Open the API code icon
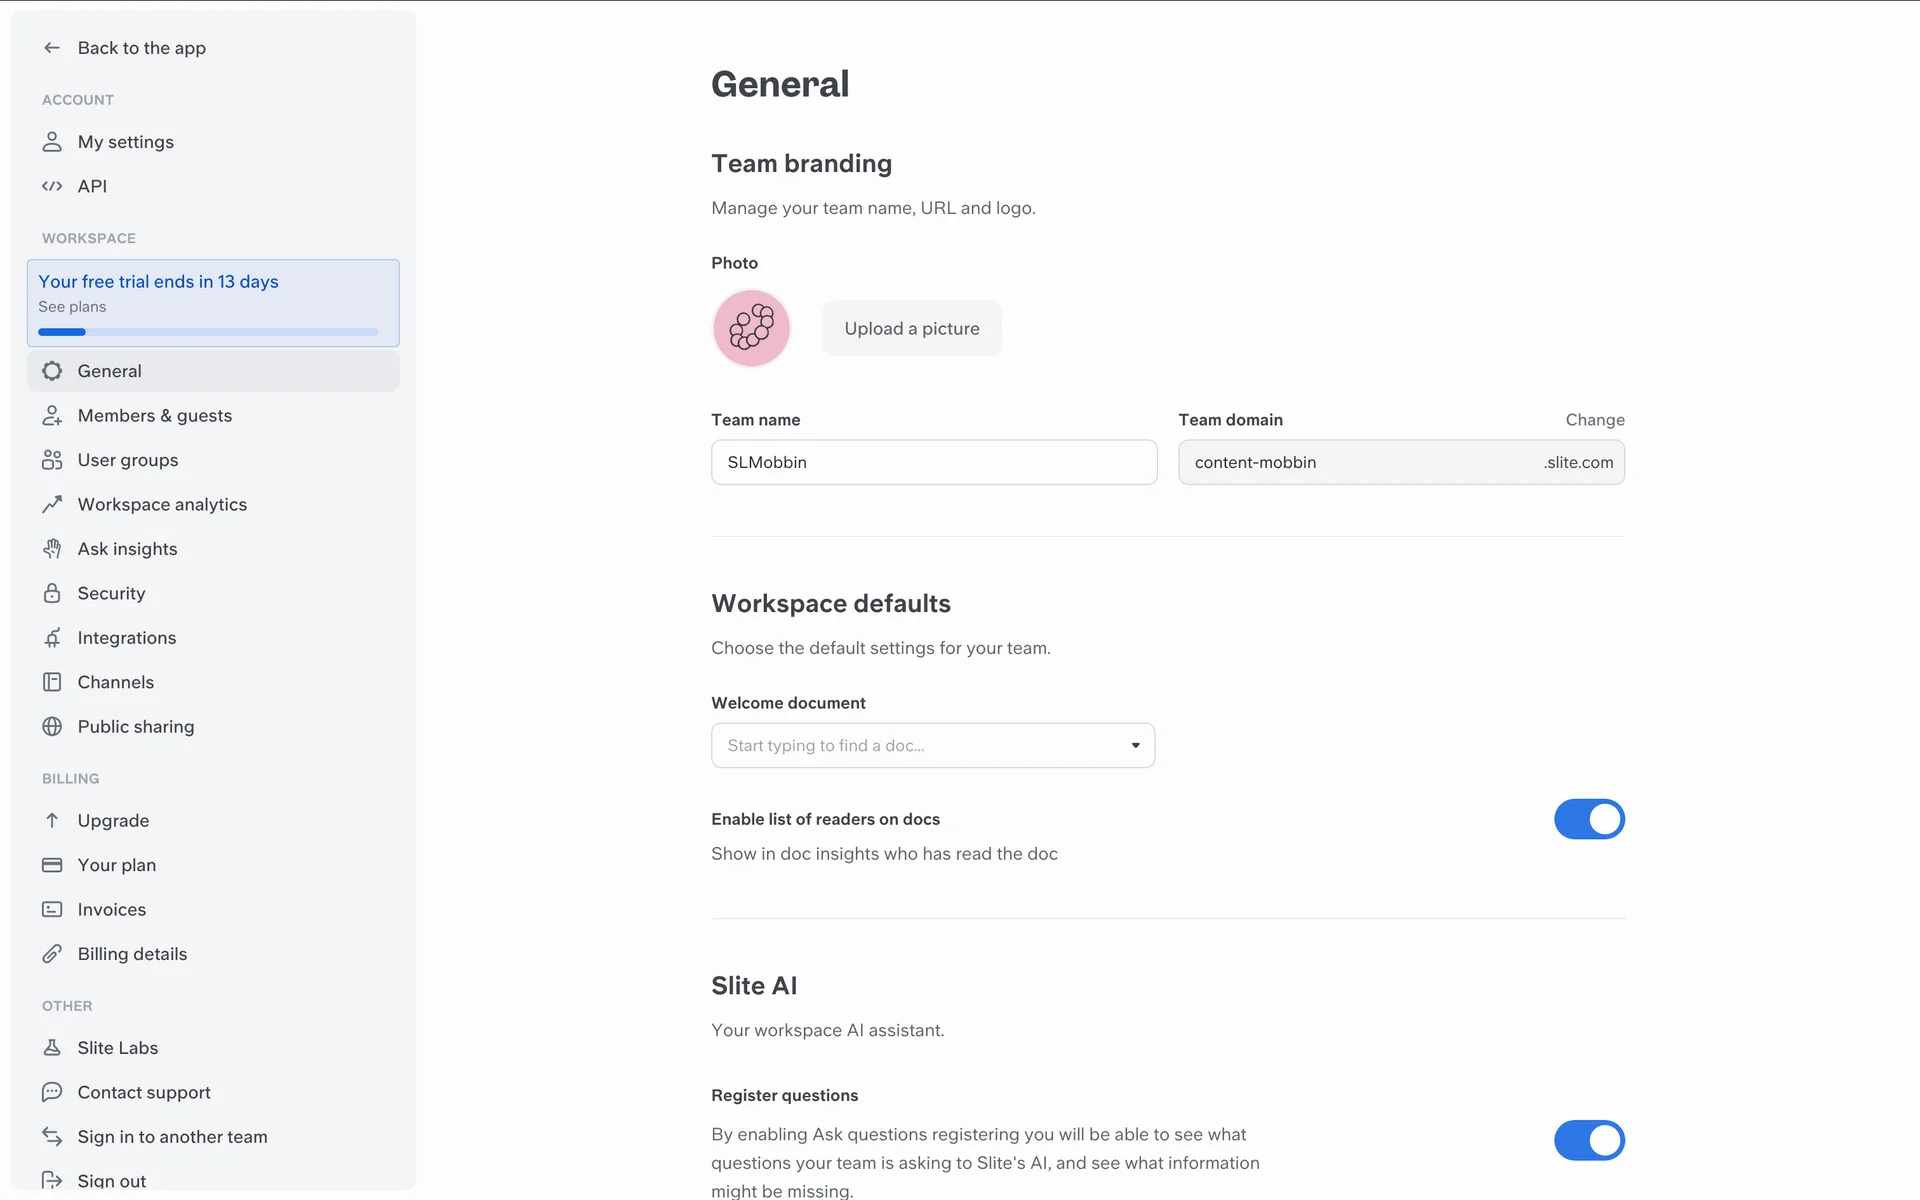This screenshot has height=1200, width=1920. [52, 186]
